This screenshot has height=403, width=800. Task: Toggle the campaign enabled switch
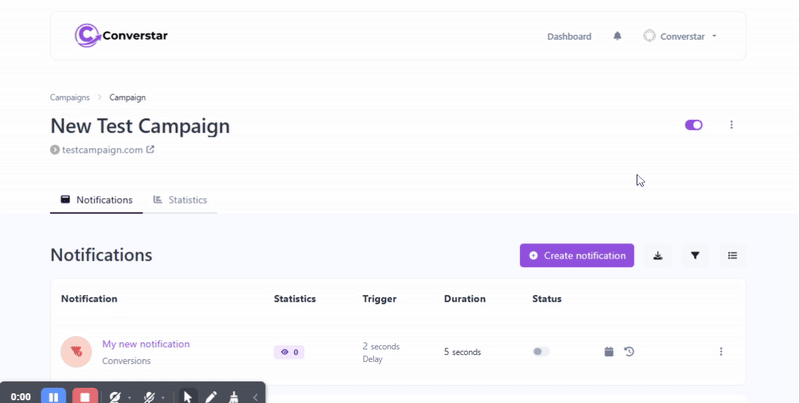tap(693, 125)
